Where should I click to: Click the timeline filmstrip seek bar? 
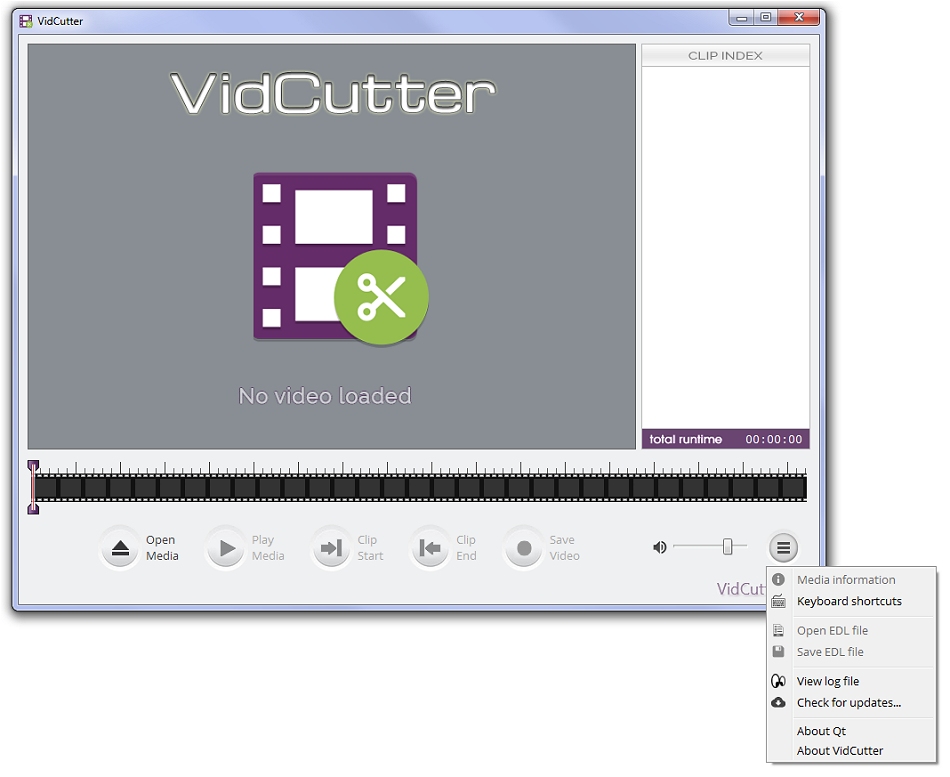[x=420, y=488]
